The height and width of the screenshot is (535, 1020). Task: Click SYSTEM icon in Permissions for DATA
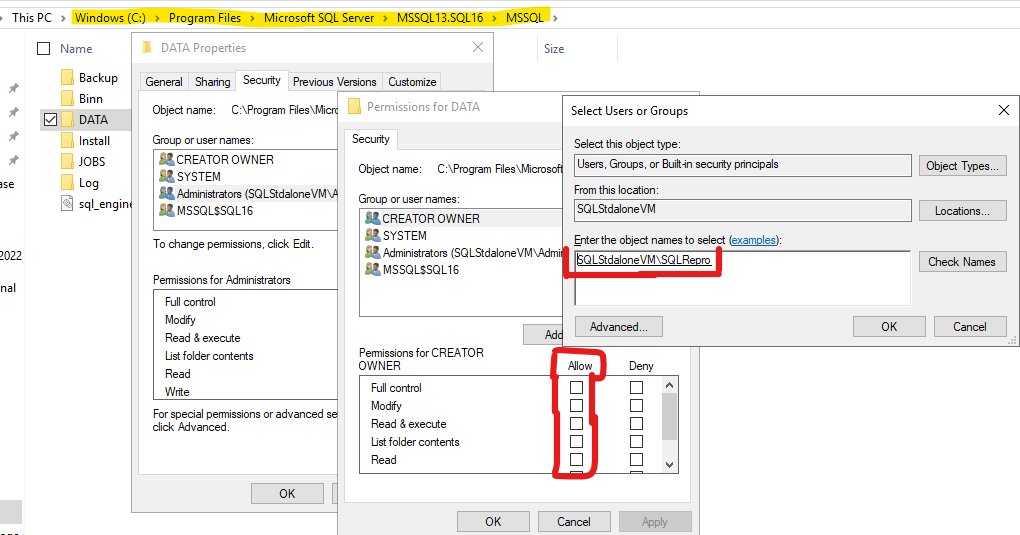point(373,235)
